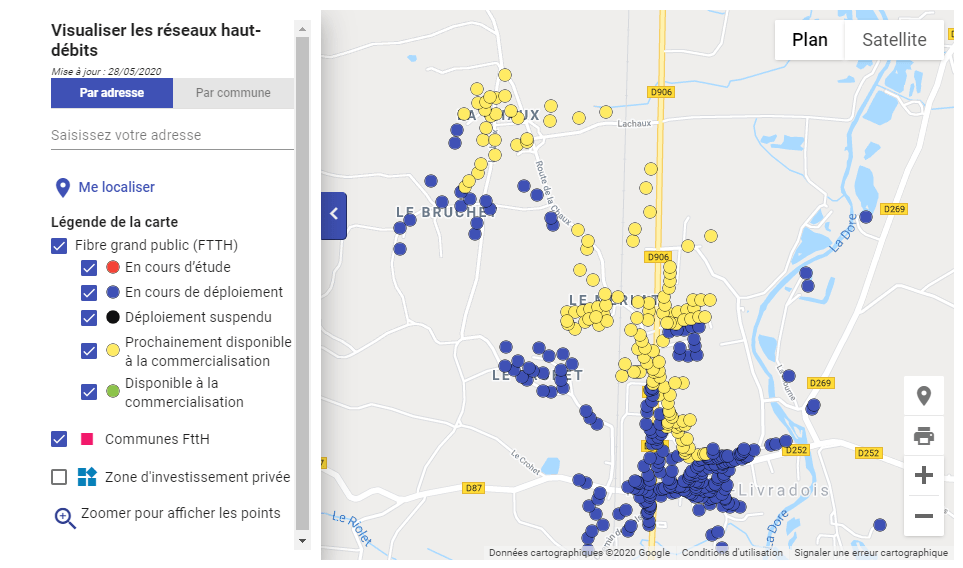Zoom out with the minus button

click(923, 516)
